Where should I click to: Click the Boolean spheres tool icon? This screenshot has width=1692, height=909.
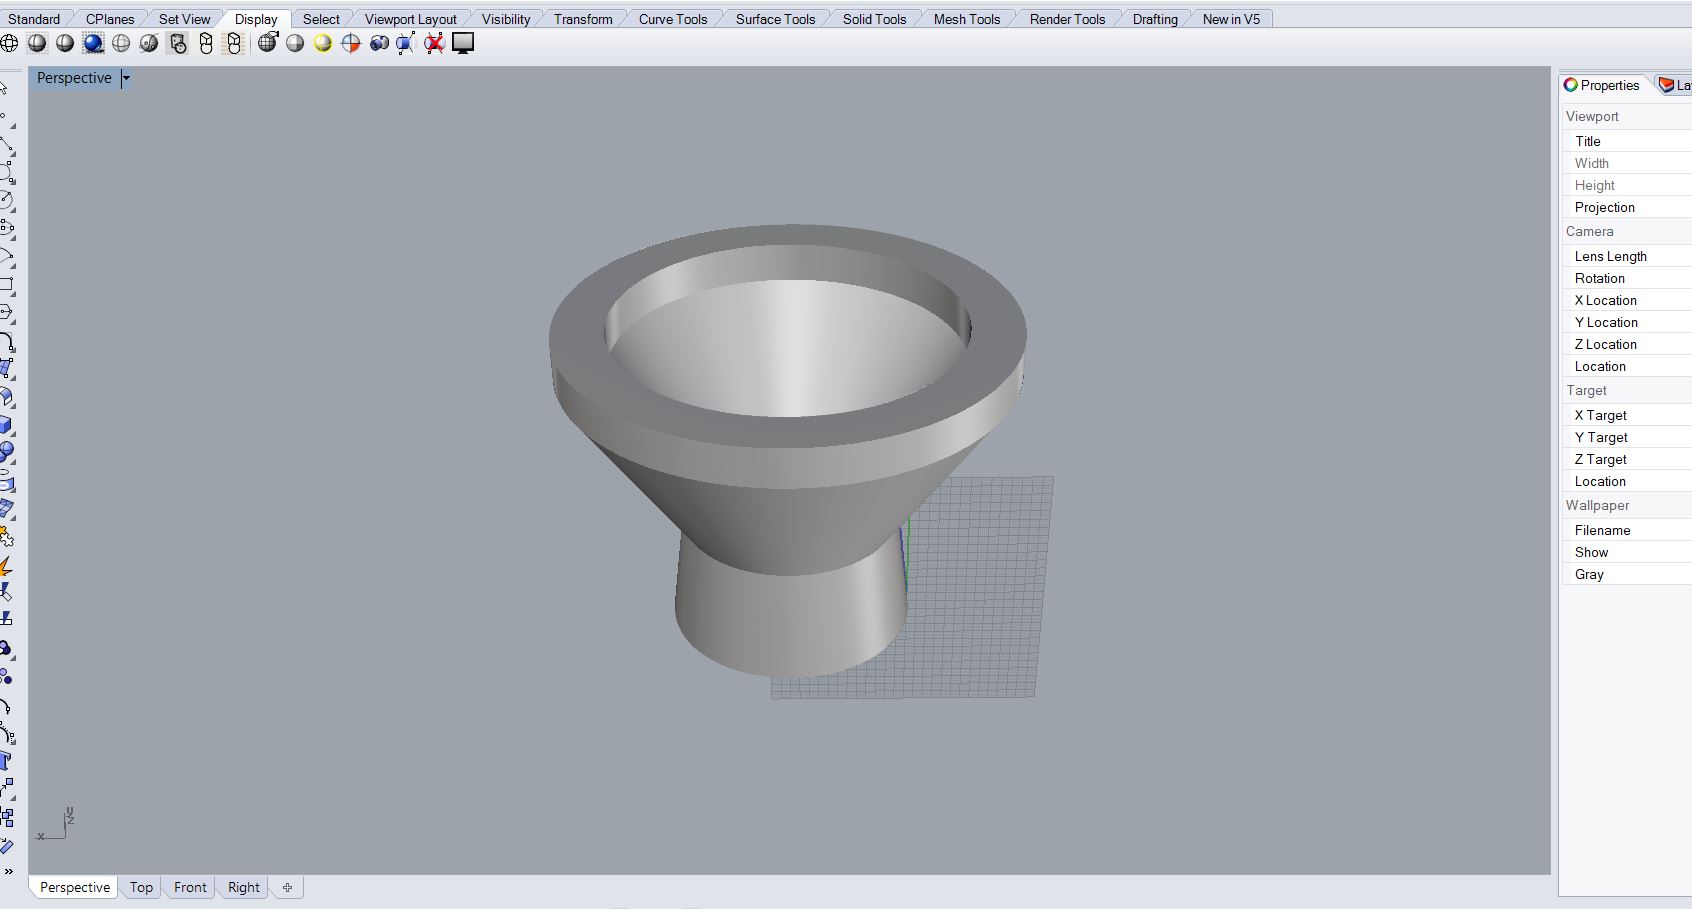pos(6,452)
